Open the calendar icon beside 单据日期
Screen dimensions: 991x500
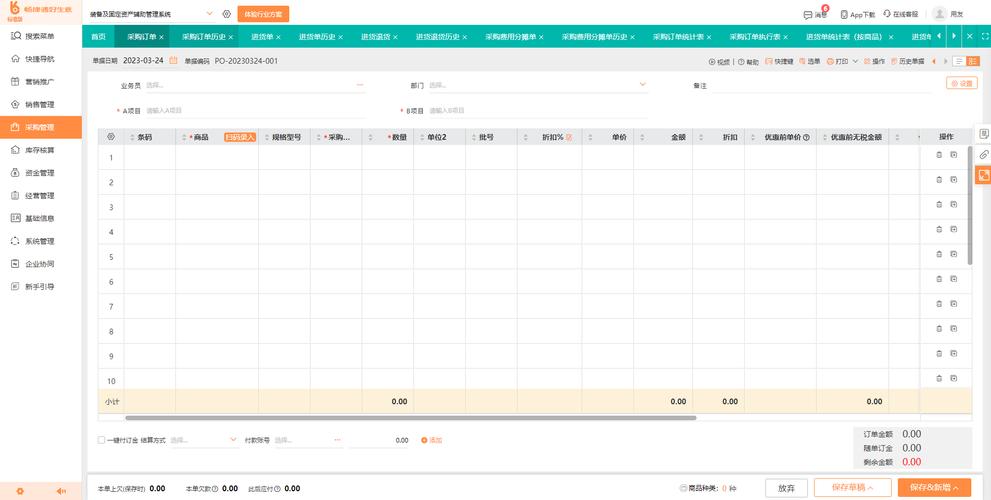point(173,61)
